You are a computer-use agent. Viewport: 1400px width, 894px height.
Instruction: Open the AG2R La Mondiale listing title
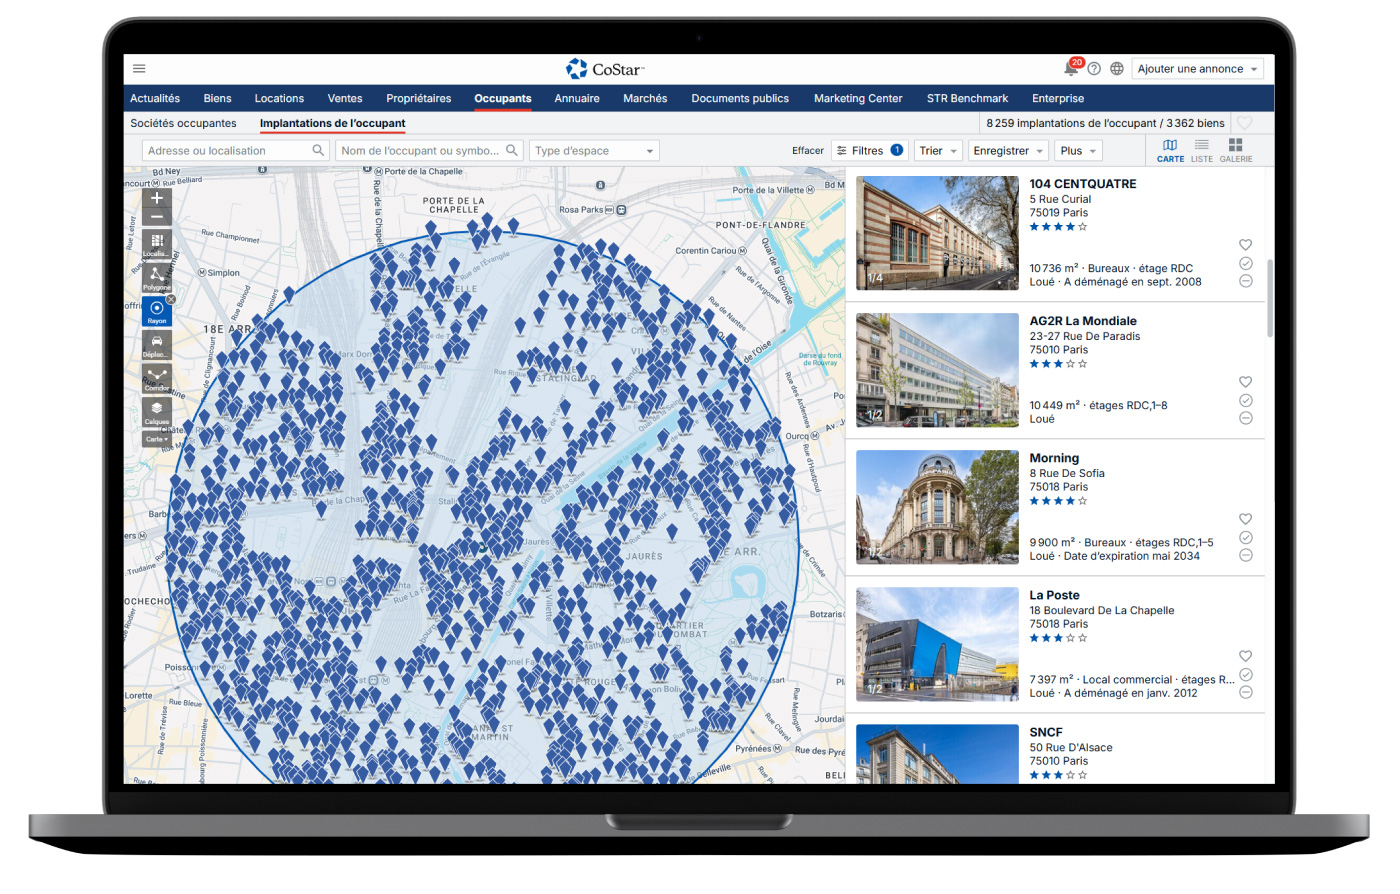(x=1083, y=321)
